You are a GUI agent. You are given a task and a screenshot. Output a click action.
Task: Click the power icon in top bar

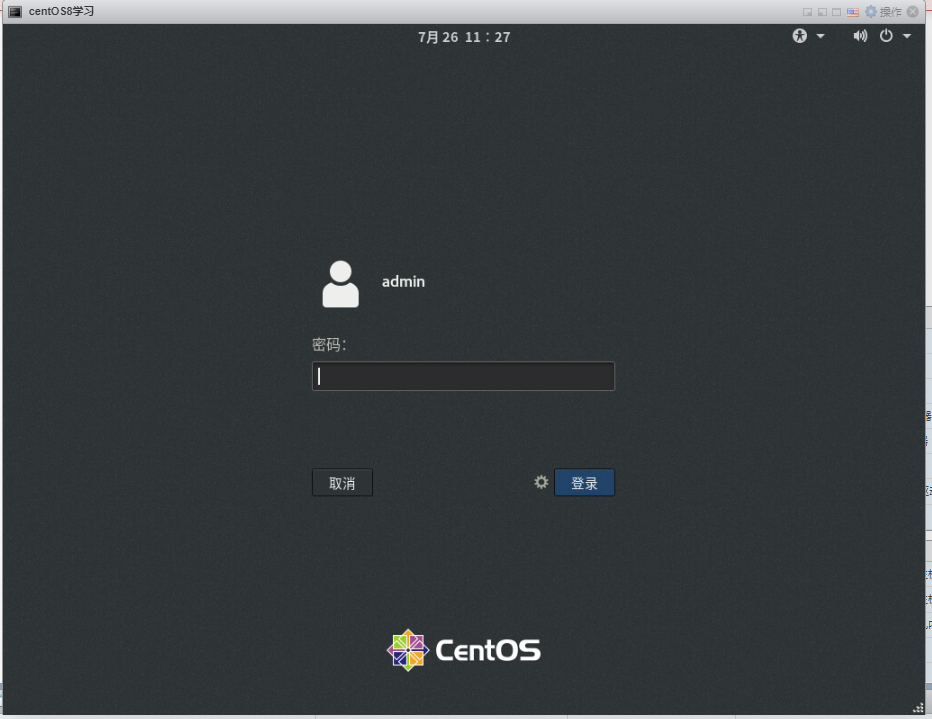[886, 36]
